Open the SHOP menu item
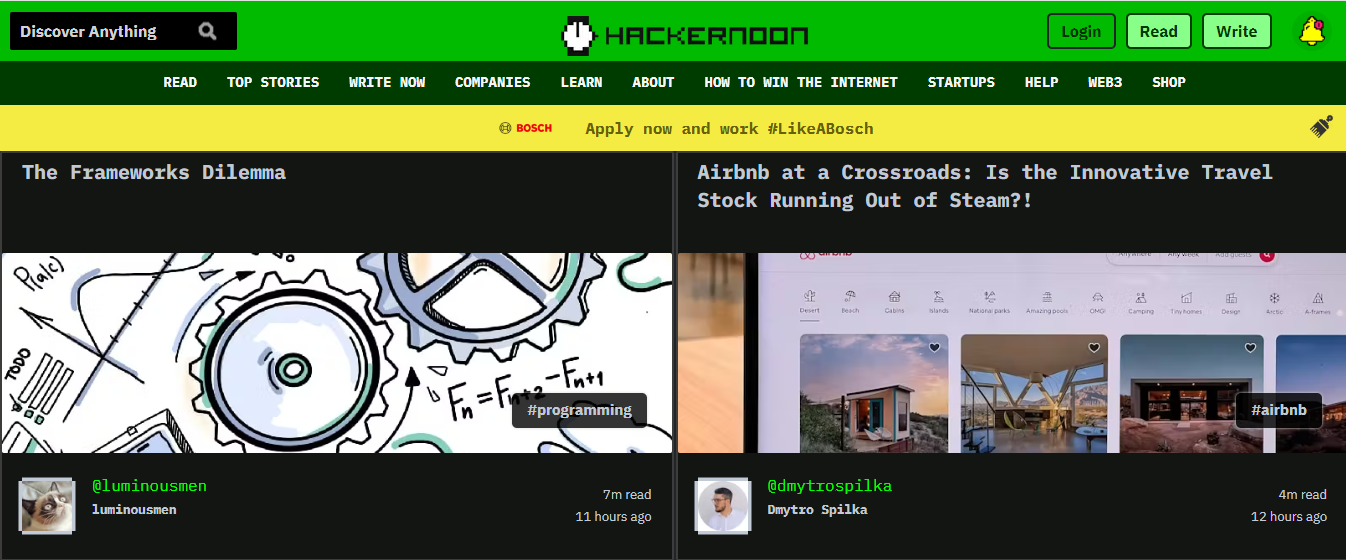The height and width of the screenshot is (560, 1346). [1169, 82]
